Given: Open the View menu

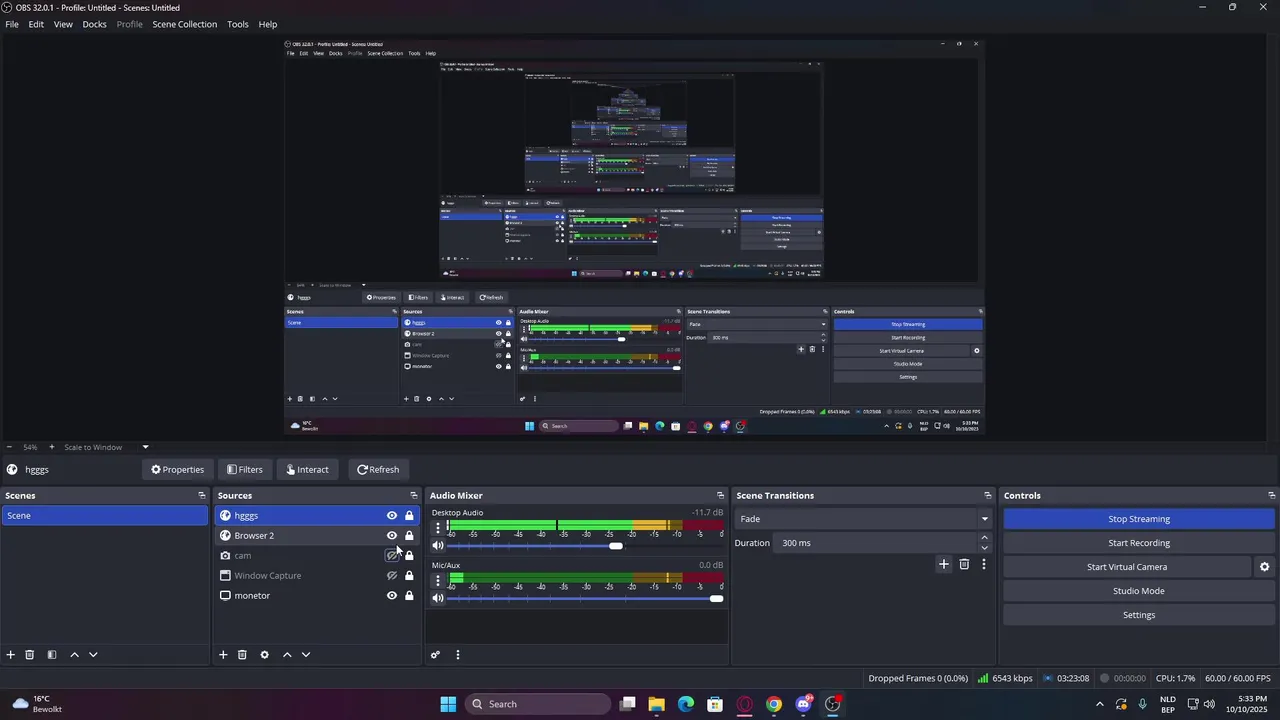Looking at the screenshot, I should pos(63,24).
